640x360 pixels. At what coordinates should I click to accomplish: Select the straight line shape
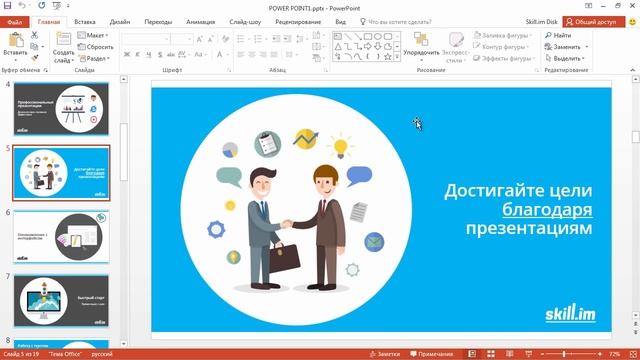[x=348, y=36]
